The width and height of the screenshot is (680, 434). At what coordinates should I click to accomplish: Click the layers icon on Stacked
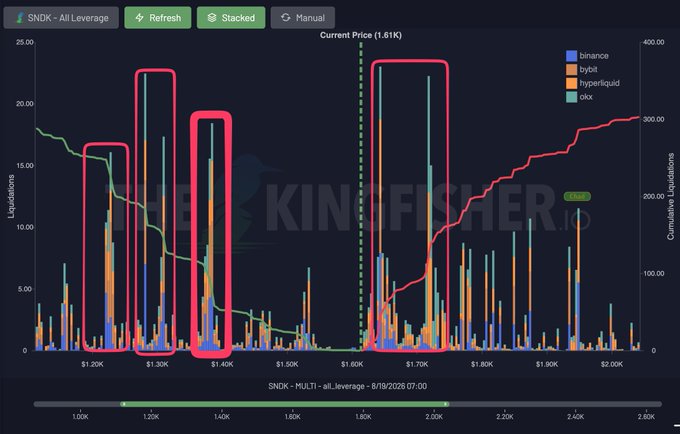[x=212, y=18]
